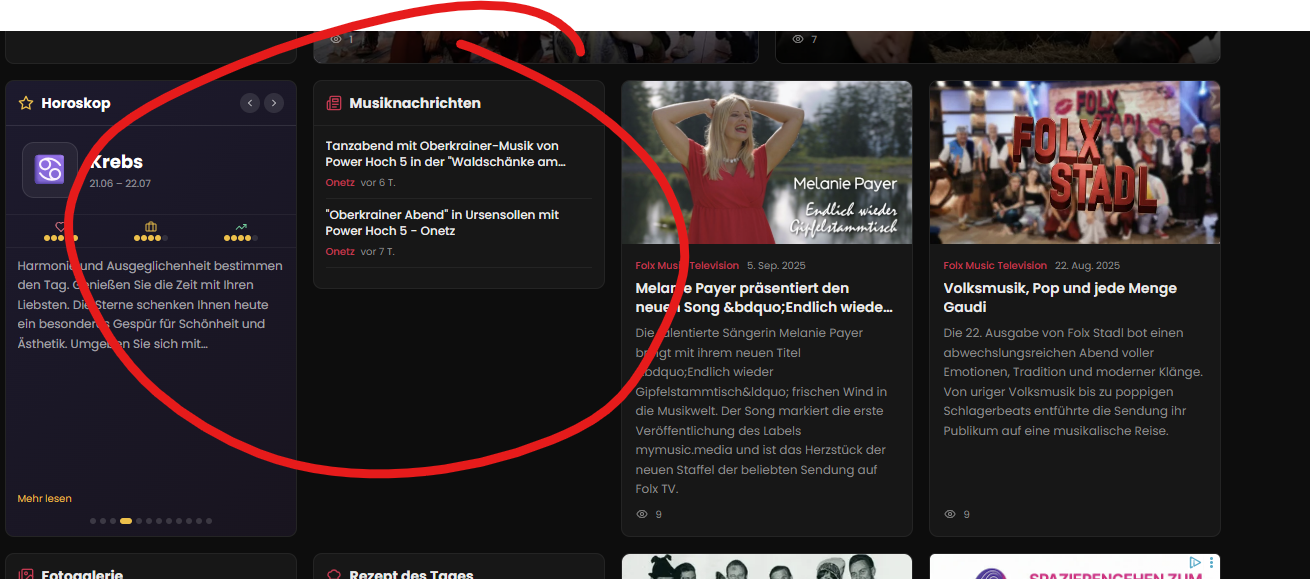
Task: Click the briefcase career rating icon
Action: [x=151, y=227]
